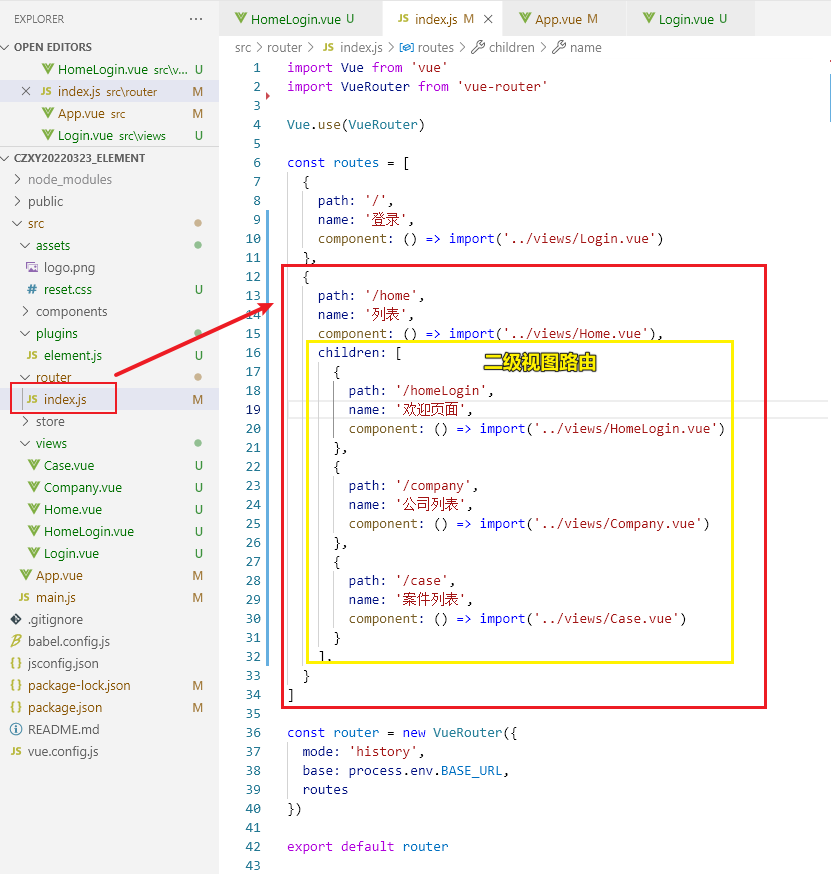Close index.js editor tab

pyautogui.click(x=488, y=19)
